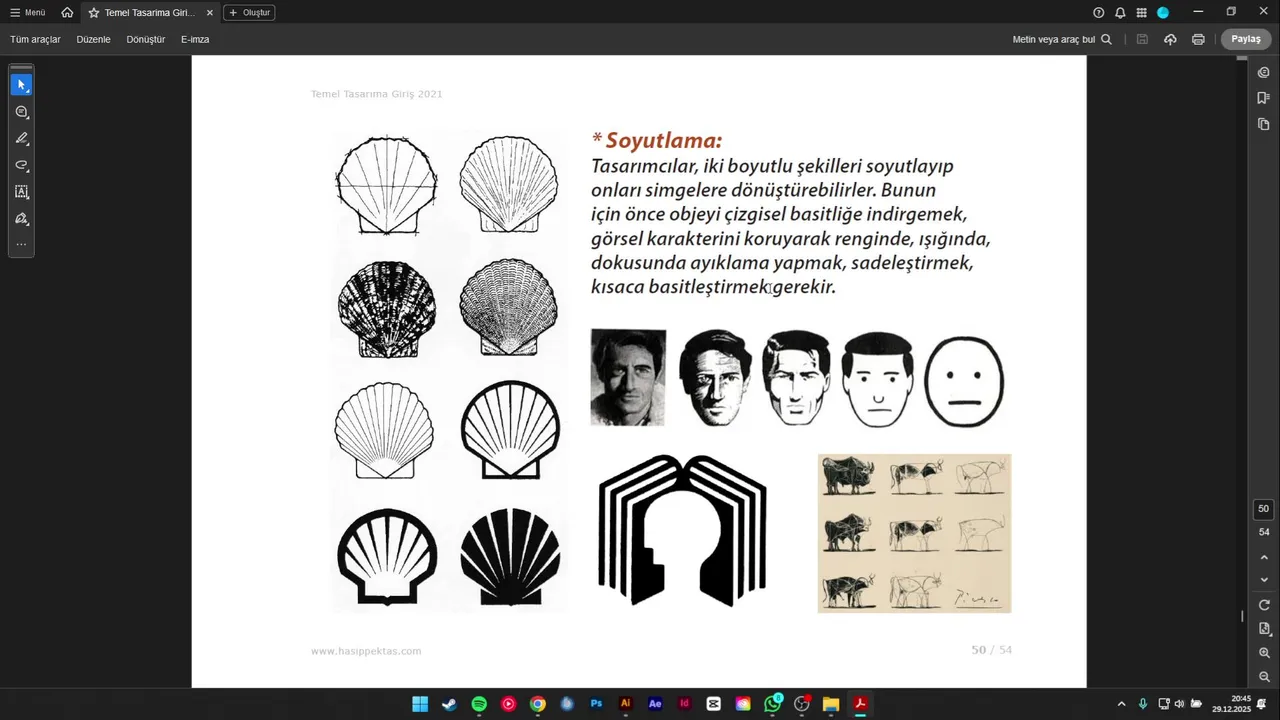This screenshot has height=720, width=1280.
Task: Open Google Chrome from the taskbar
Action: 538,704
